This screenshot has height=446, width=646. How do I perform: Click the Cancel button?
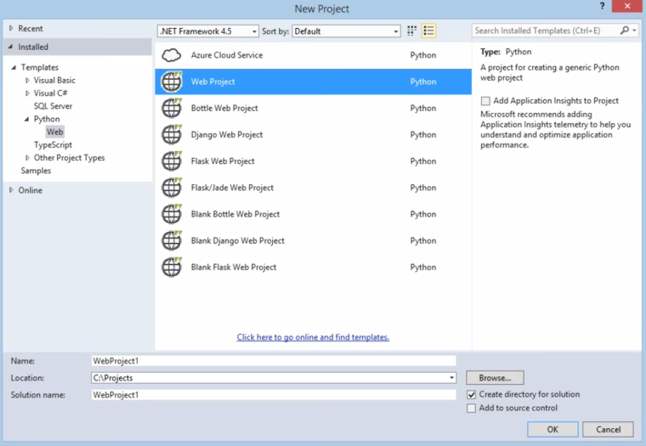(608, 430)
